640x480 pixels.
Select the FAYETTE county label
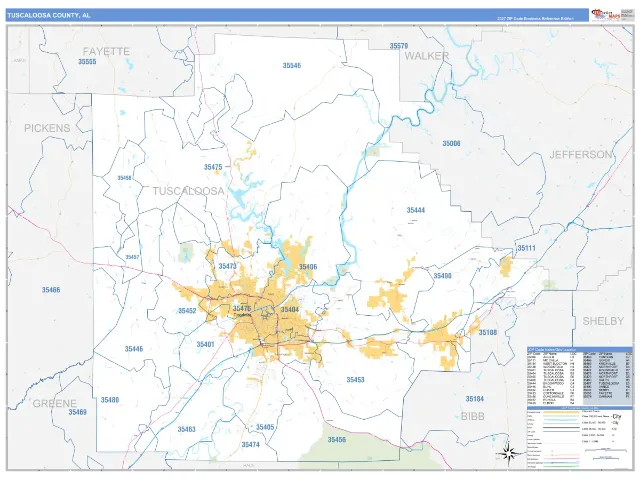point(106,51)
